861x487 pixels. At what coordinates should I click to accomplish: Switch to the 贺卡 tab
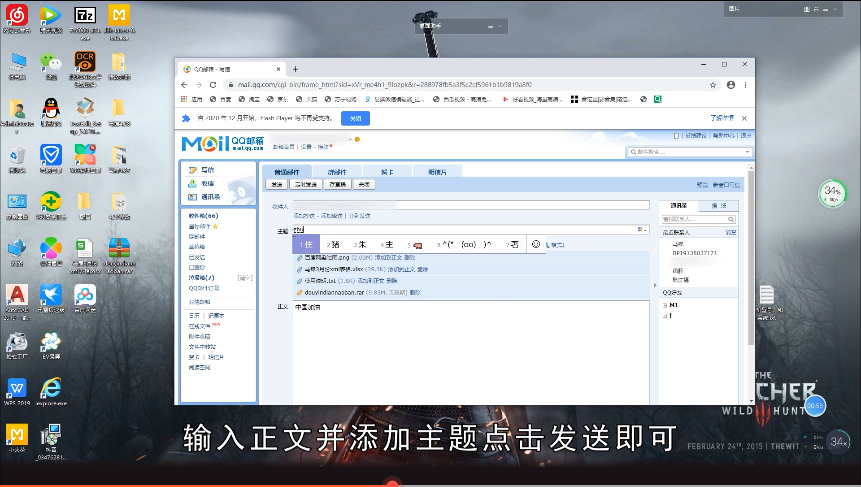tap(387, 172)
